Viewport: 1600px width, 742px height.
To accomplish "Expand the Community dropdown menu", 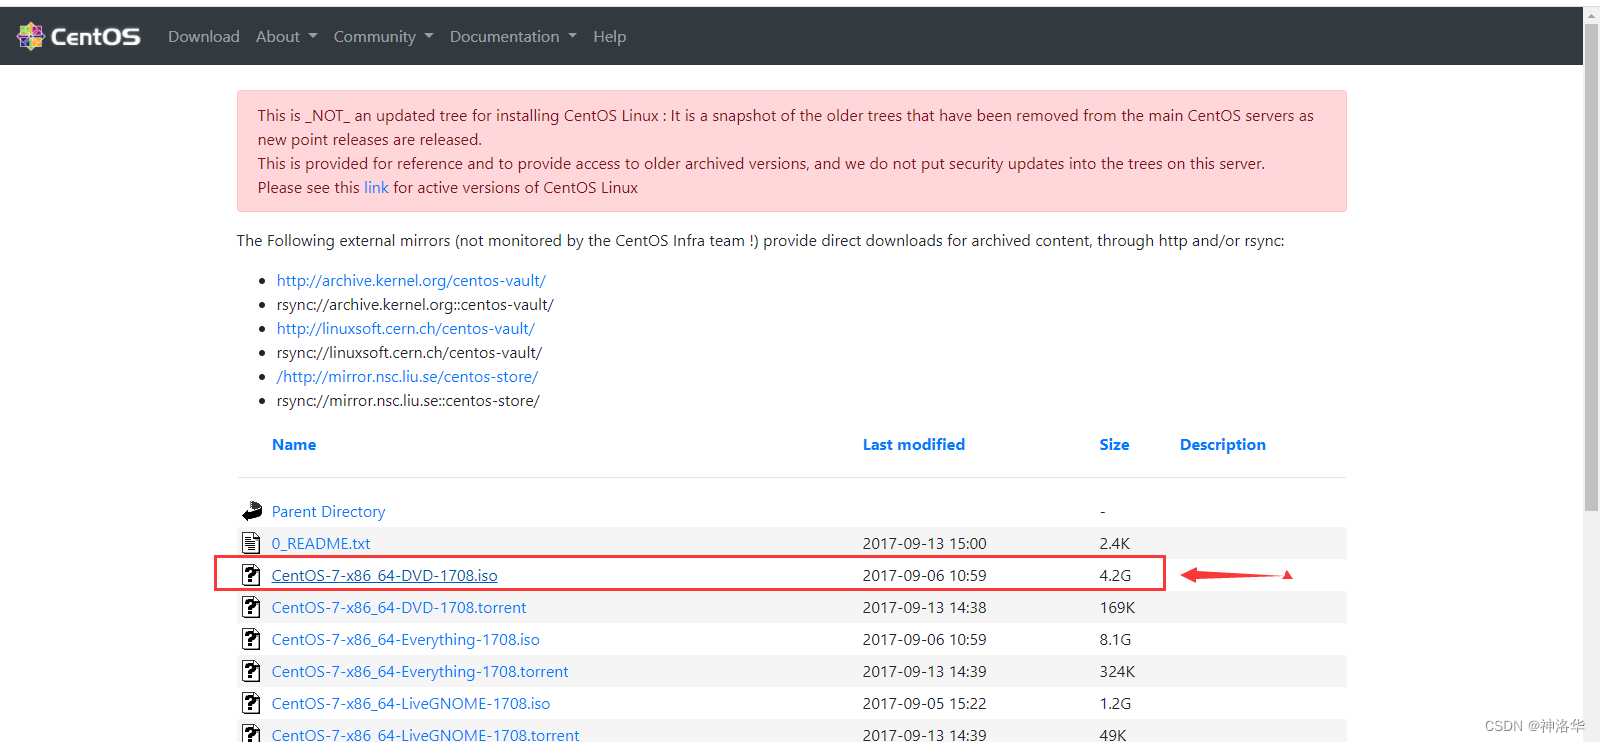I will point(383,36).
